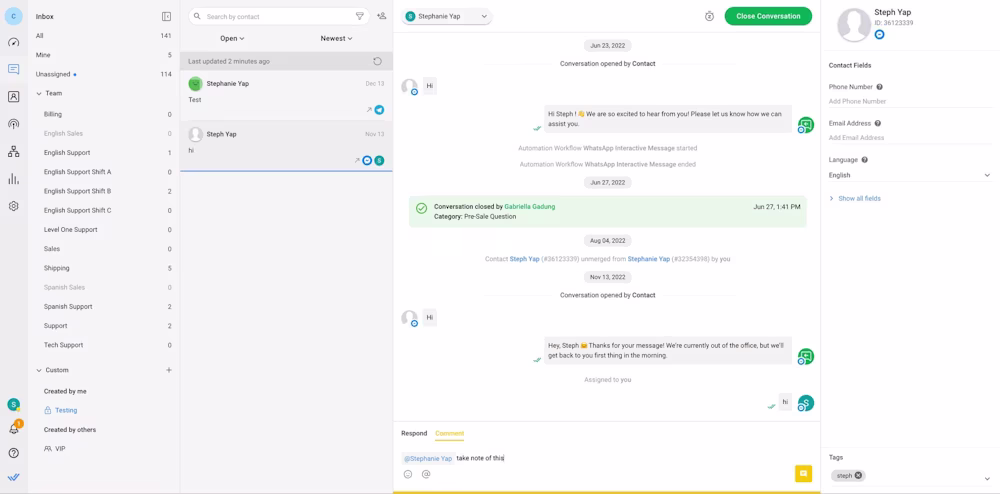Open the notifications bell icon

coord(13,428)
